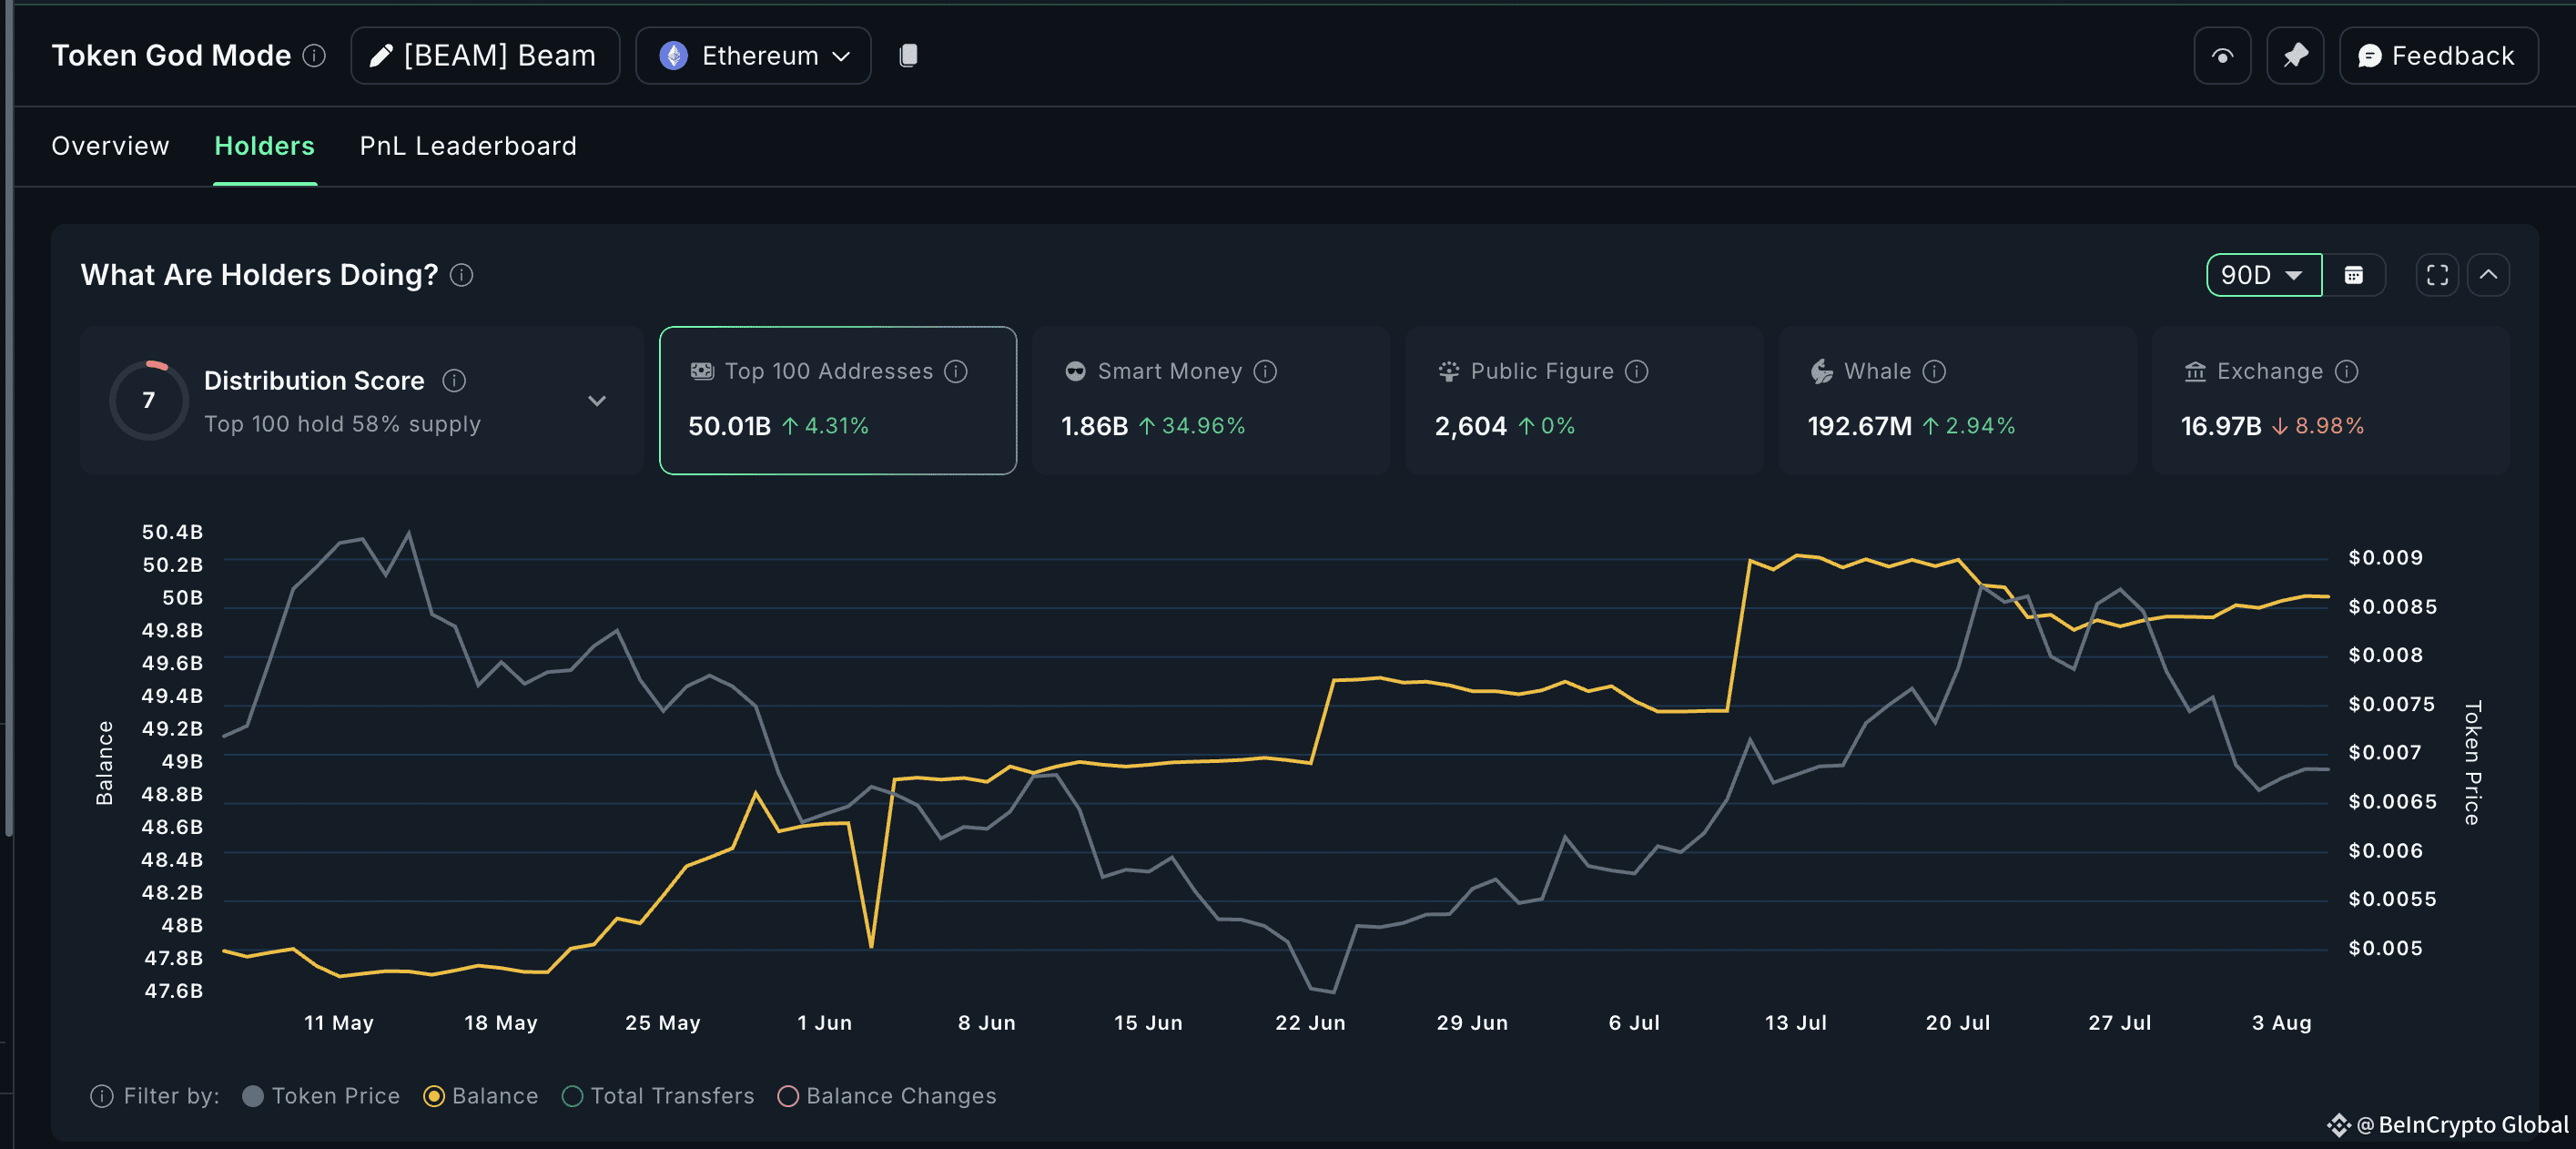2576x1149 pixels.
Task: Open the Feedback button
Action: (x=2438, y=56)
